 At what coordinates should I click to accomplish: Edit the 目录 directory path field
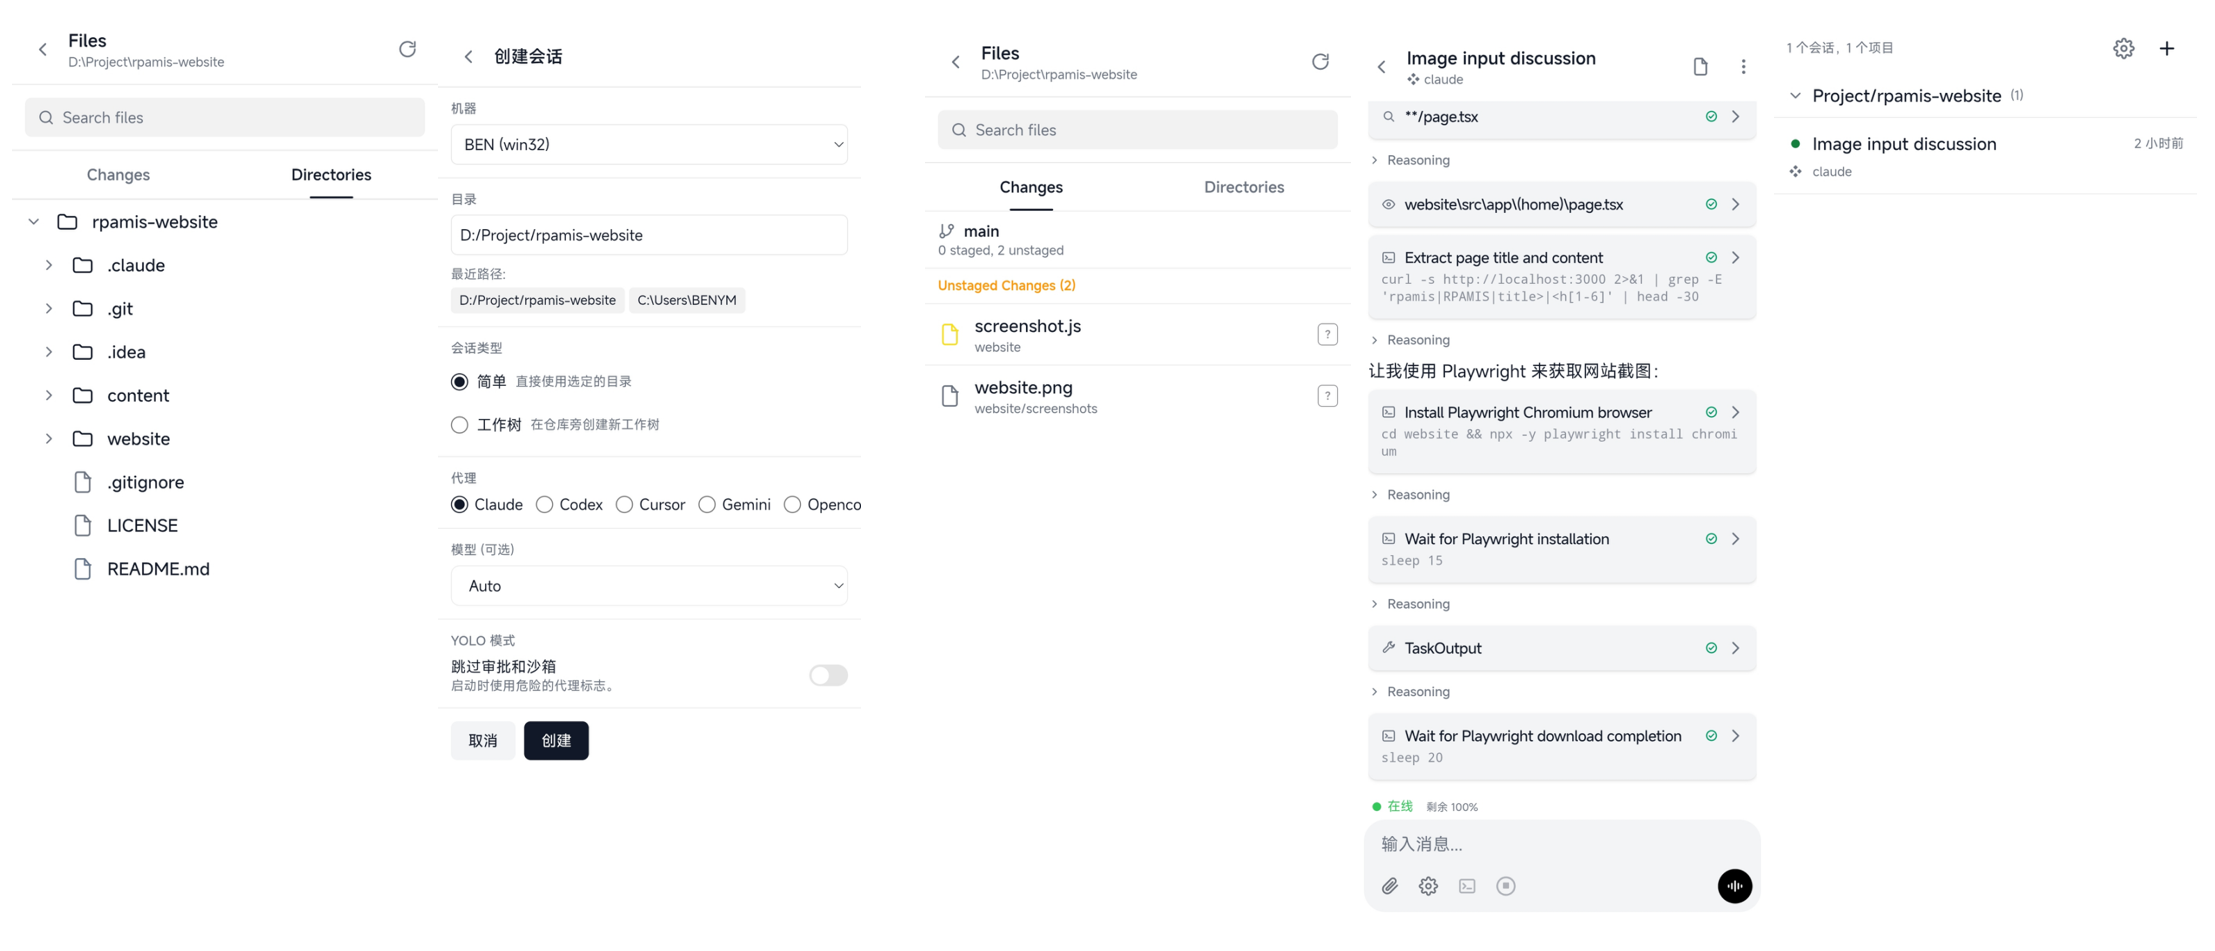tap(649, 235)
